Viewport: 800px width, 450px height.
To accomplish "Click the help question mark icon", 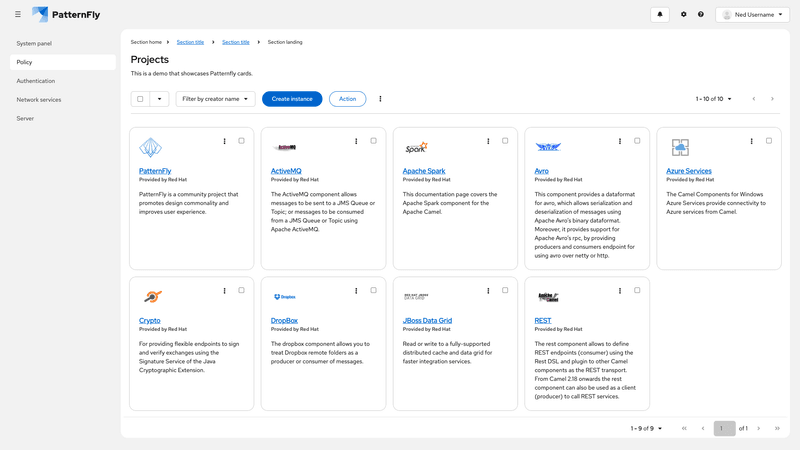I will tap(701, 15).
